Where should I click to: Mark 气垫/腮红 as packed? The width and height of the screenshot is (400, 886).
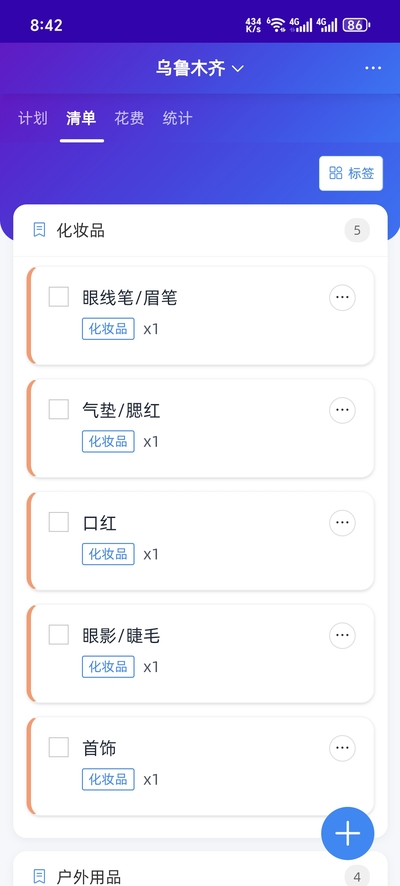59,409
